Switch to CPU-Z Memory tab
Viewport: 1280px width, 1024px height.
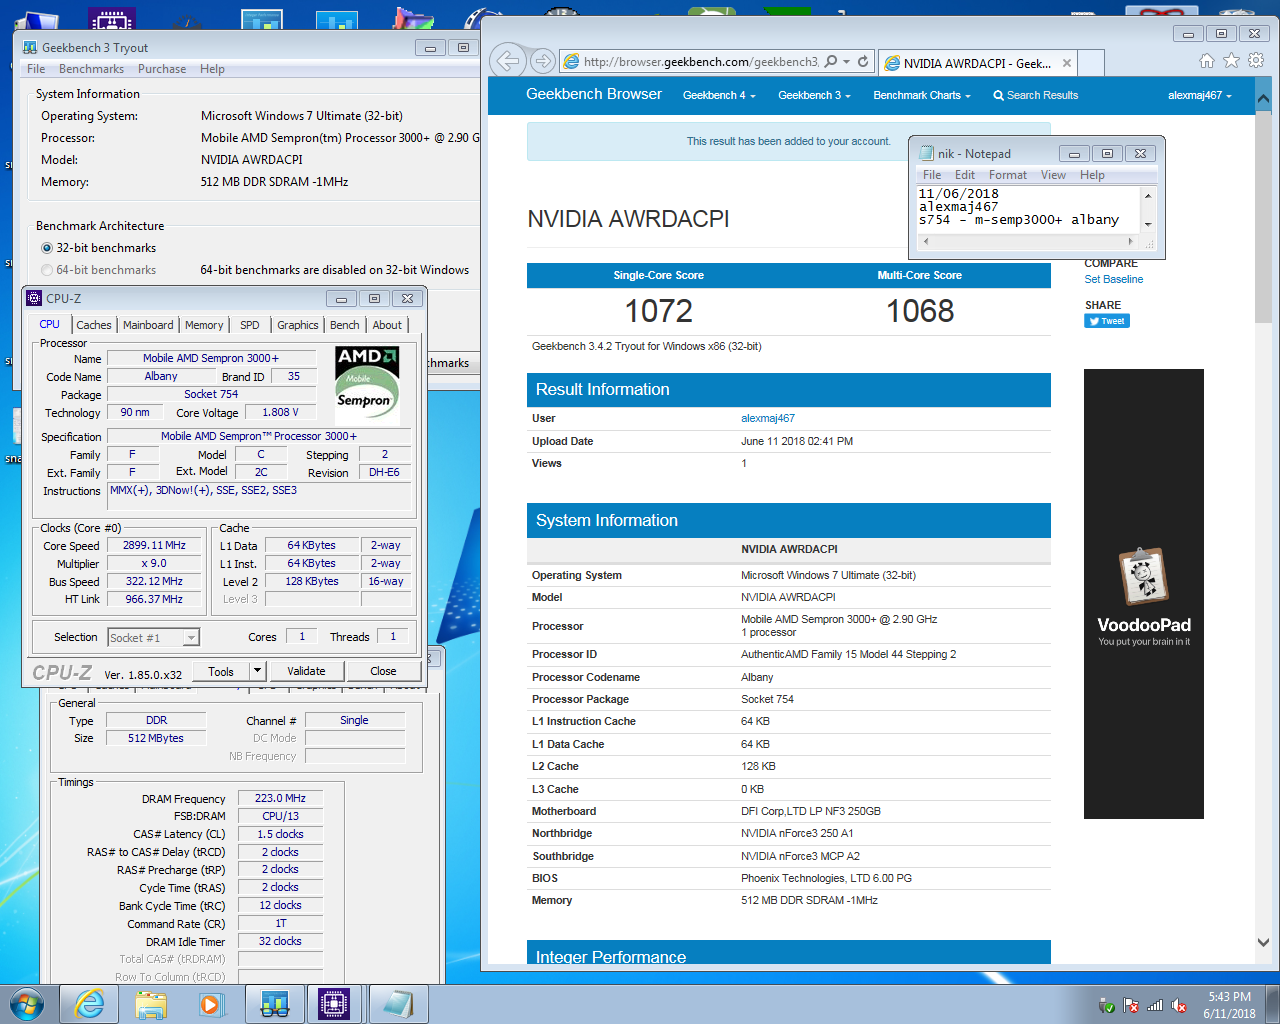point(204,325)
